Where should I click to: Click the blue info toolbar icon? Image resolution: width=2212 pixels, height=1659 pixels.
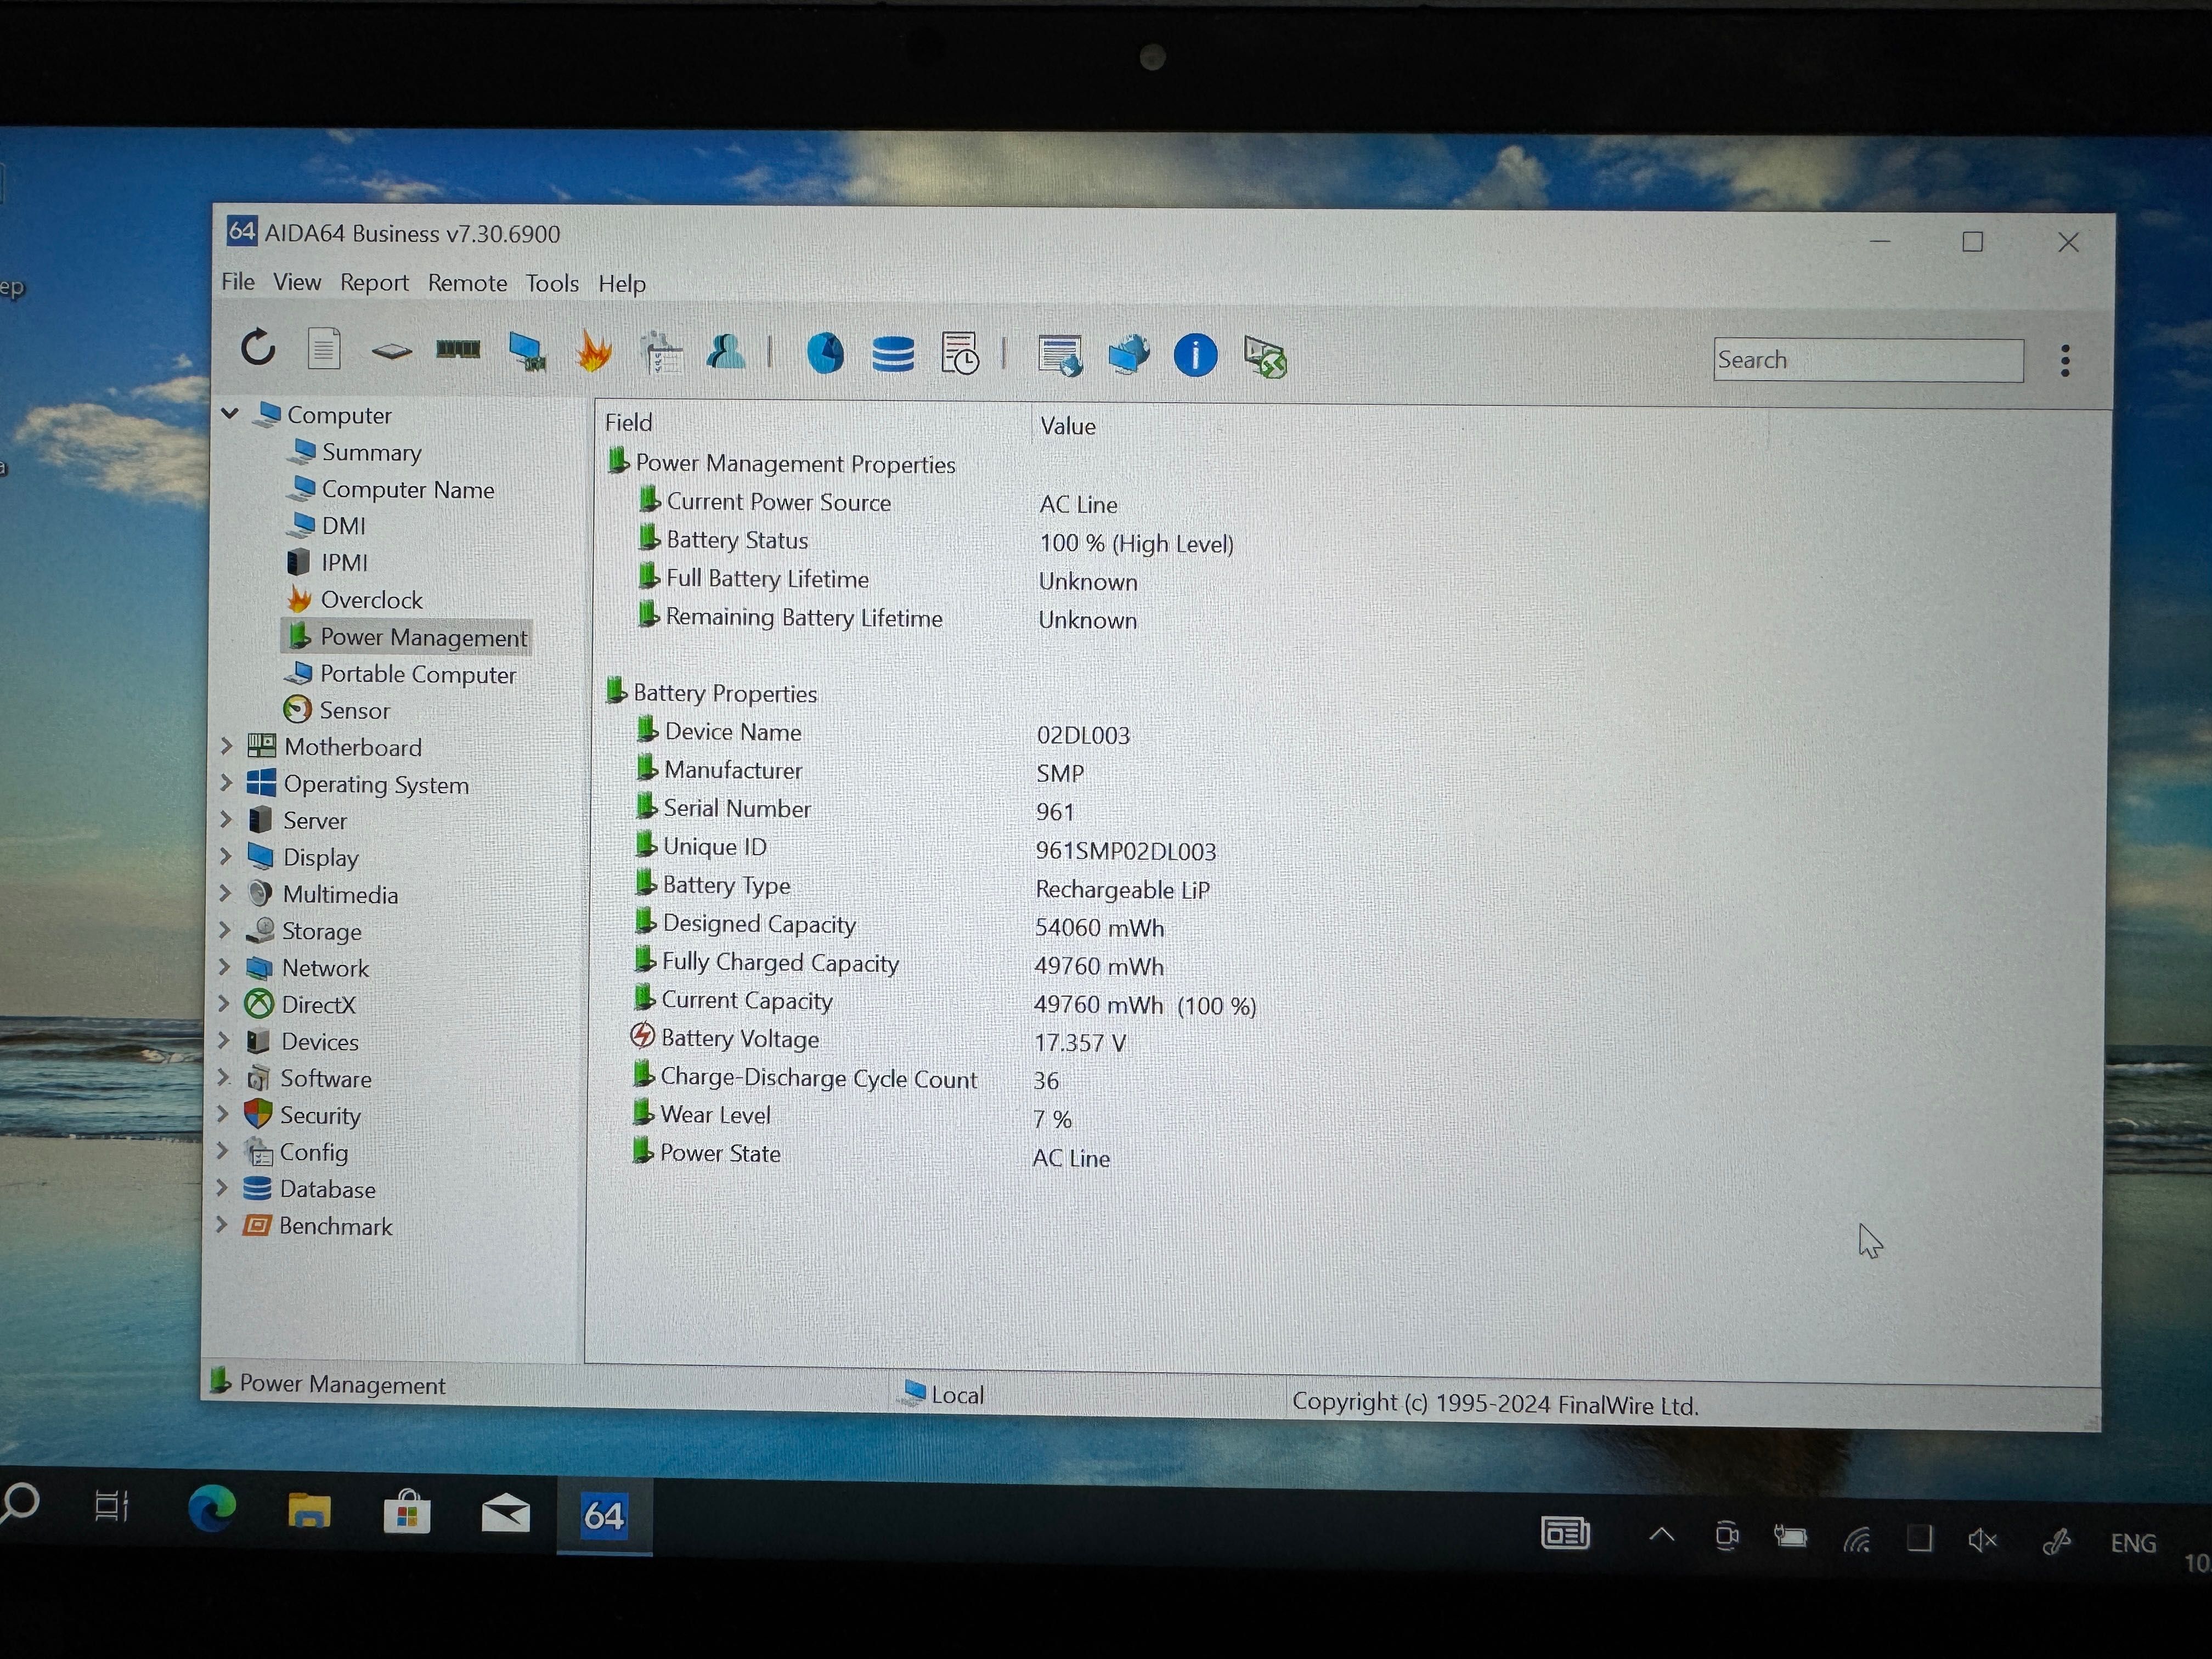[1195, 355]
